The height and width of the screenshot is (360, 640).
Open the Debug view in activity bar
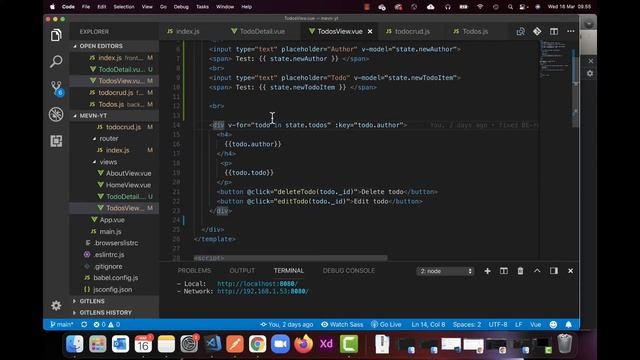56,115
